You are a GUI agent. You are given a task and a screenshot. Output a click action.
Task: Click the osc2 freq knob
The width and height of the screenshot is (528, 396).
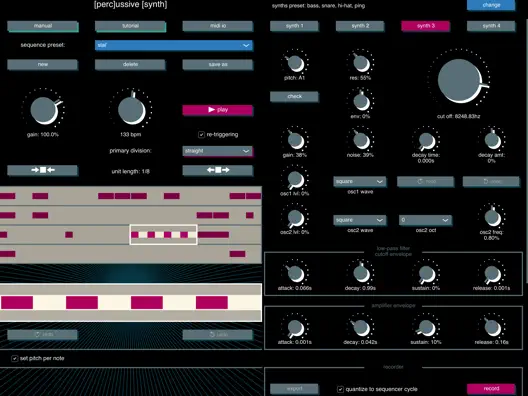(x=492, y=218)
